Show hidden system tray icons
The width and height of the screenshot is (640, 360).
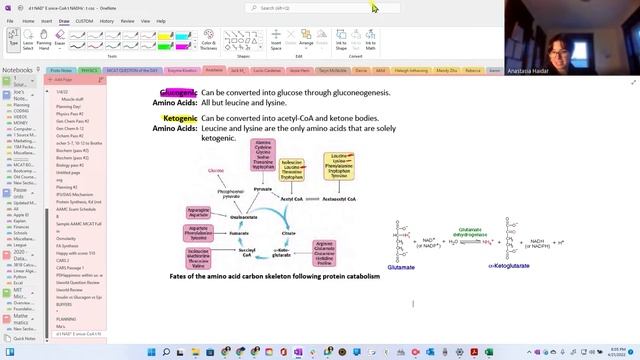[x=529, y=352]
